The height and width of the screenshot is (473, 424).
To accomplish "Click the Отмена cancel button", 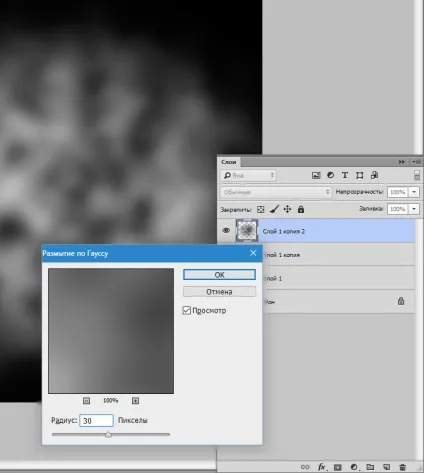I will tap(219, 292).
